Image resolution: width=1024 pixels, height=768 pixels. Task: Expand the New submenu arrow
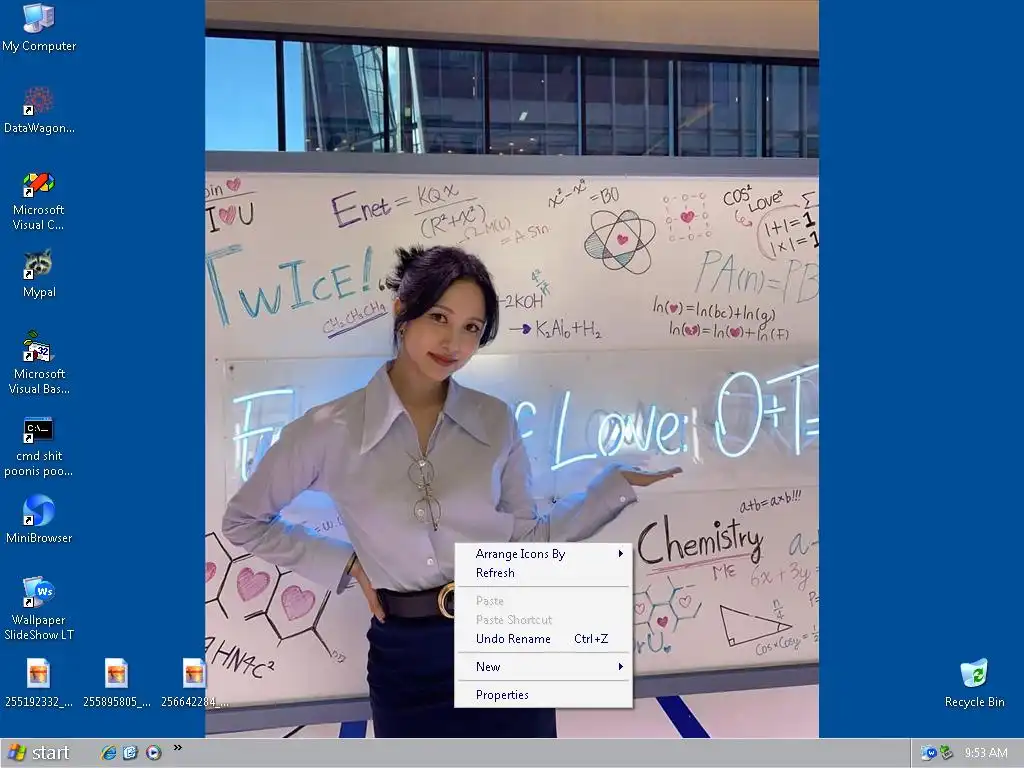pyautogui.click(x=620, y=667)
